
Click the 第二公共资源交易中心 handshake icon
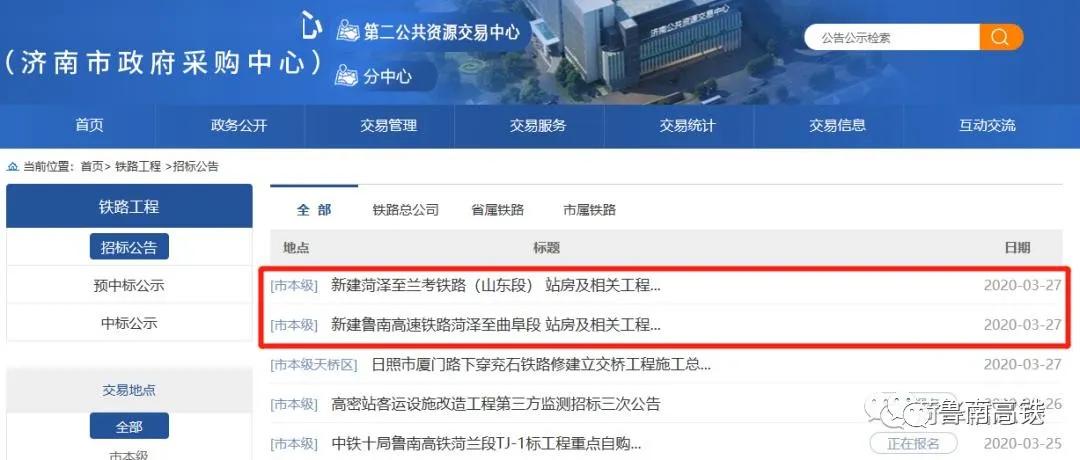348,31
